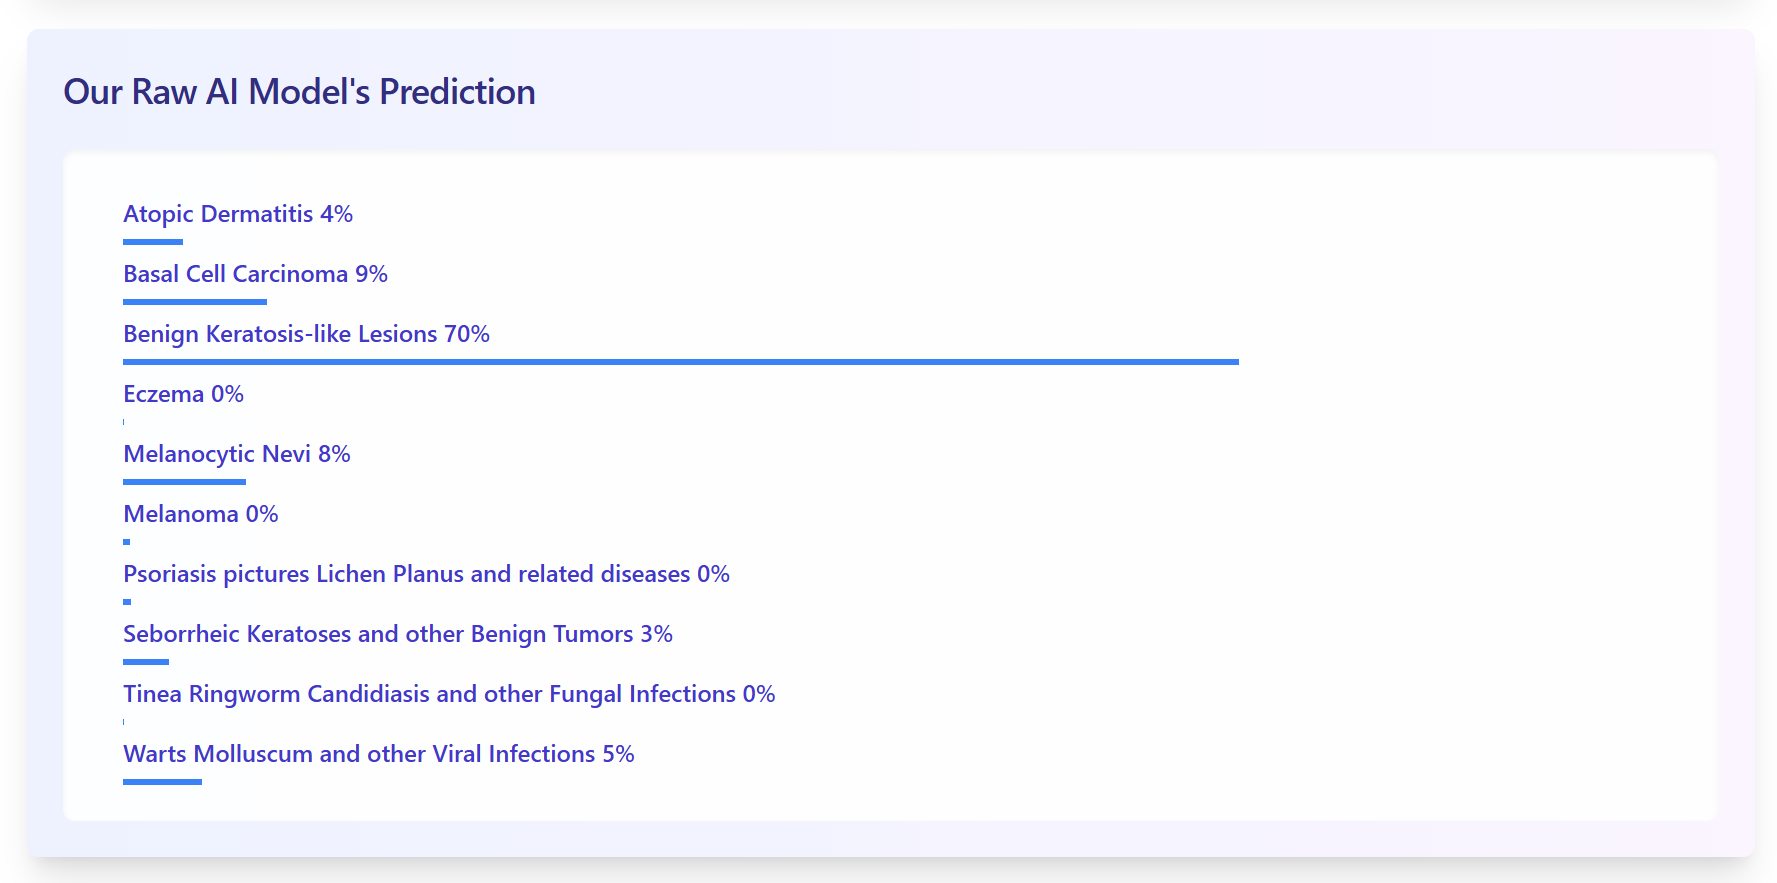Select the Warts Molluscum Viral Infections label
The width and height of the screenshot is (1777, 883).
pyautogui.click(x=378, y=754)
